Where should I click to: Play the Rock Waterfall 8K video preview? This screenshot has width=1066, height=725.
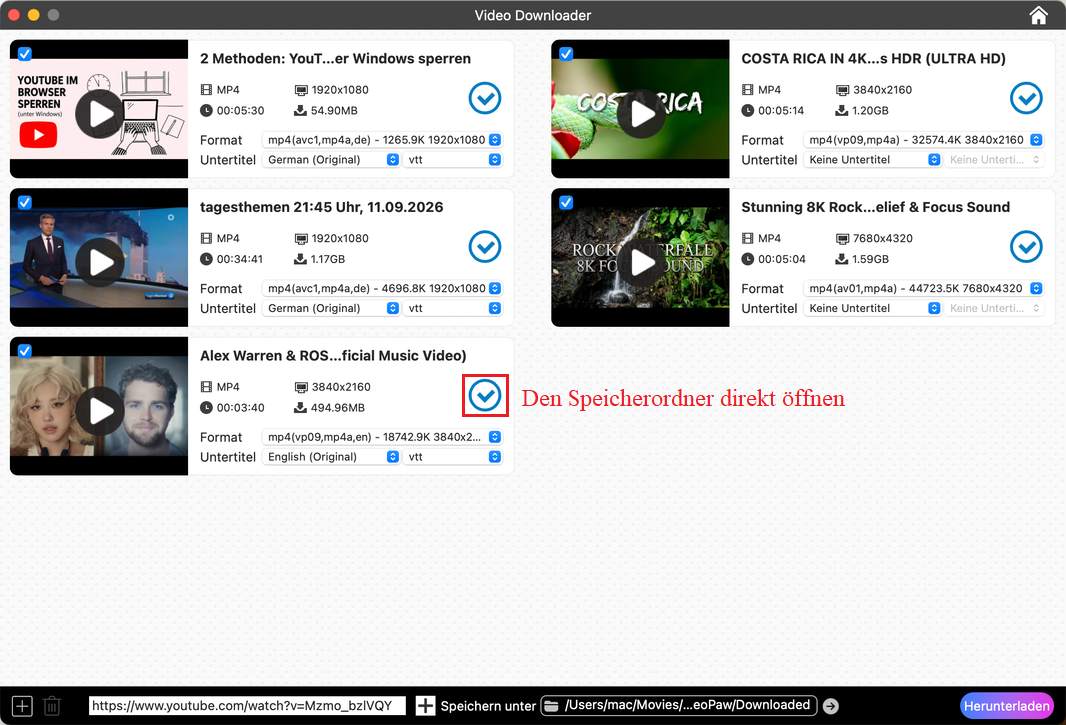641,262
